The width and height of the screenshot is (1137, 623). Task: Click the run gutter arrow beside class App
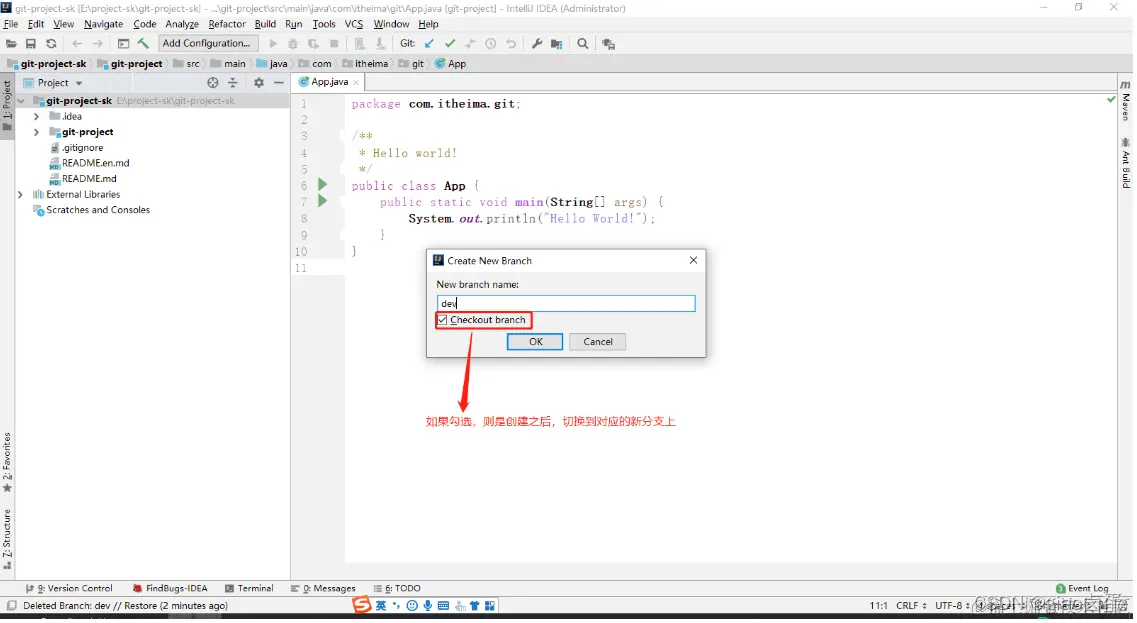coord(323,184)
